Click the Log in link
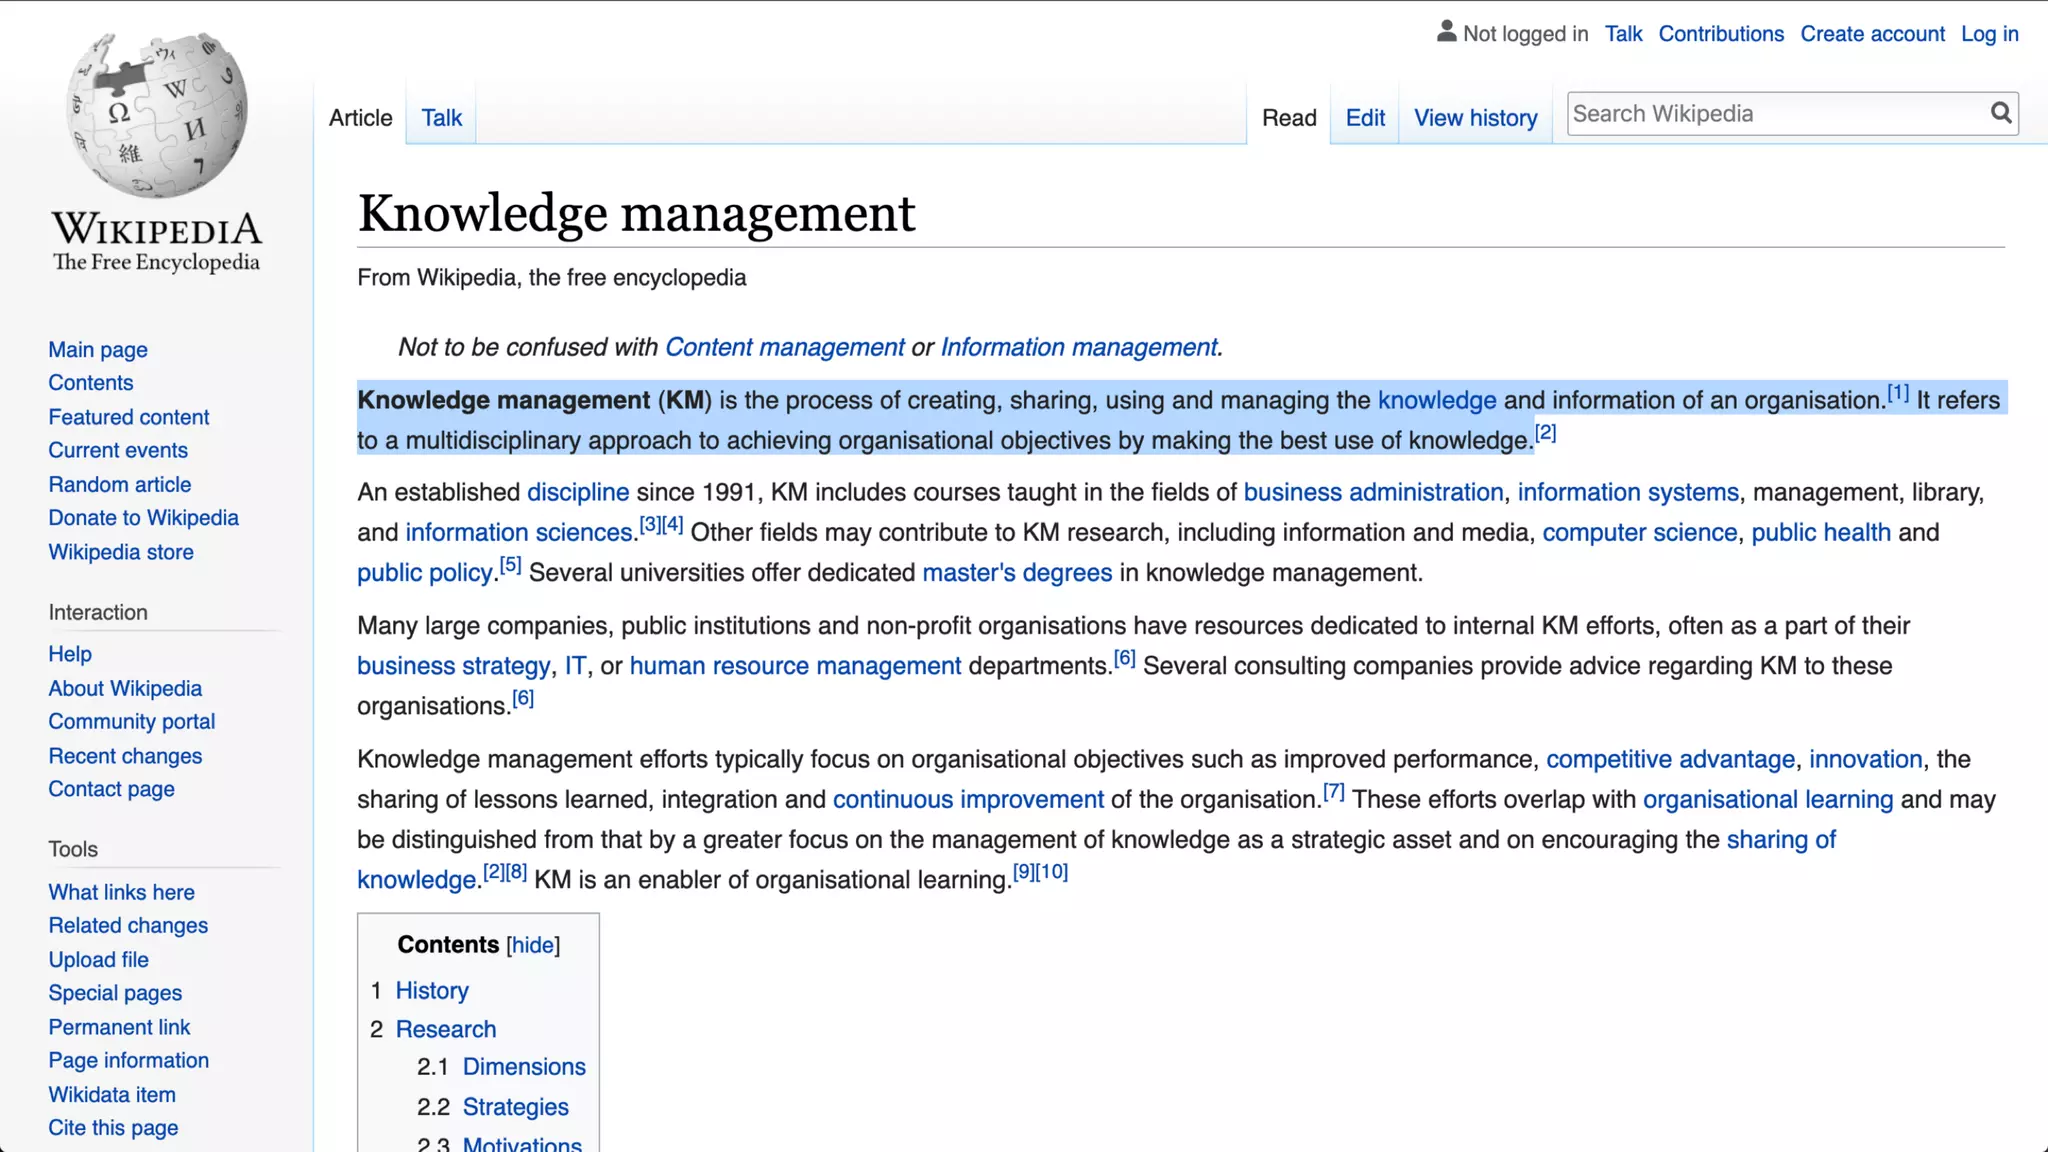This screenshot has height=1152, width=2048. 1989,34
